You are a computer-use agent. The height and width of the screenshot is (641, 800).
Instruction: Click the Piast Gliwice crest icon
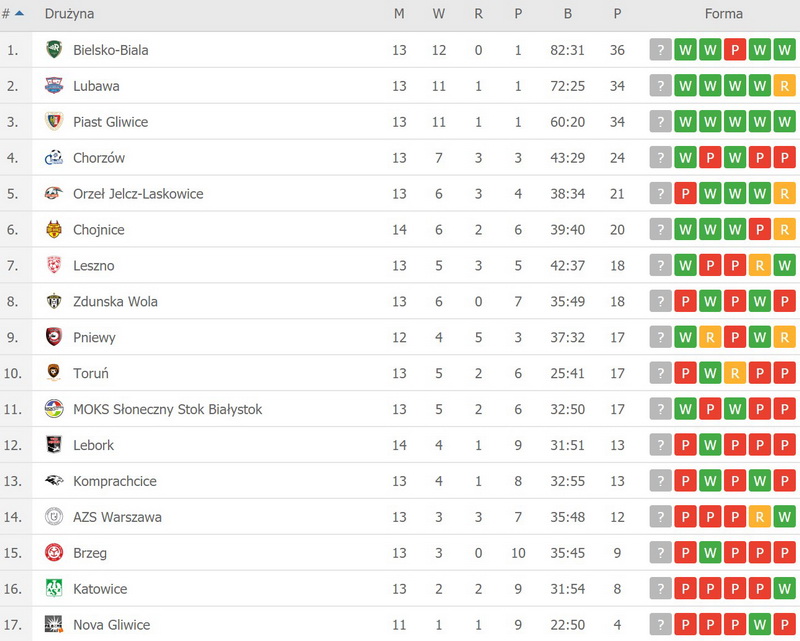[54, 122]
